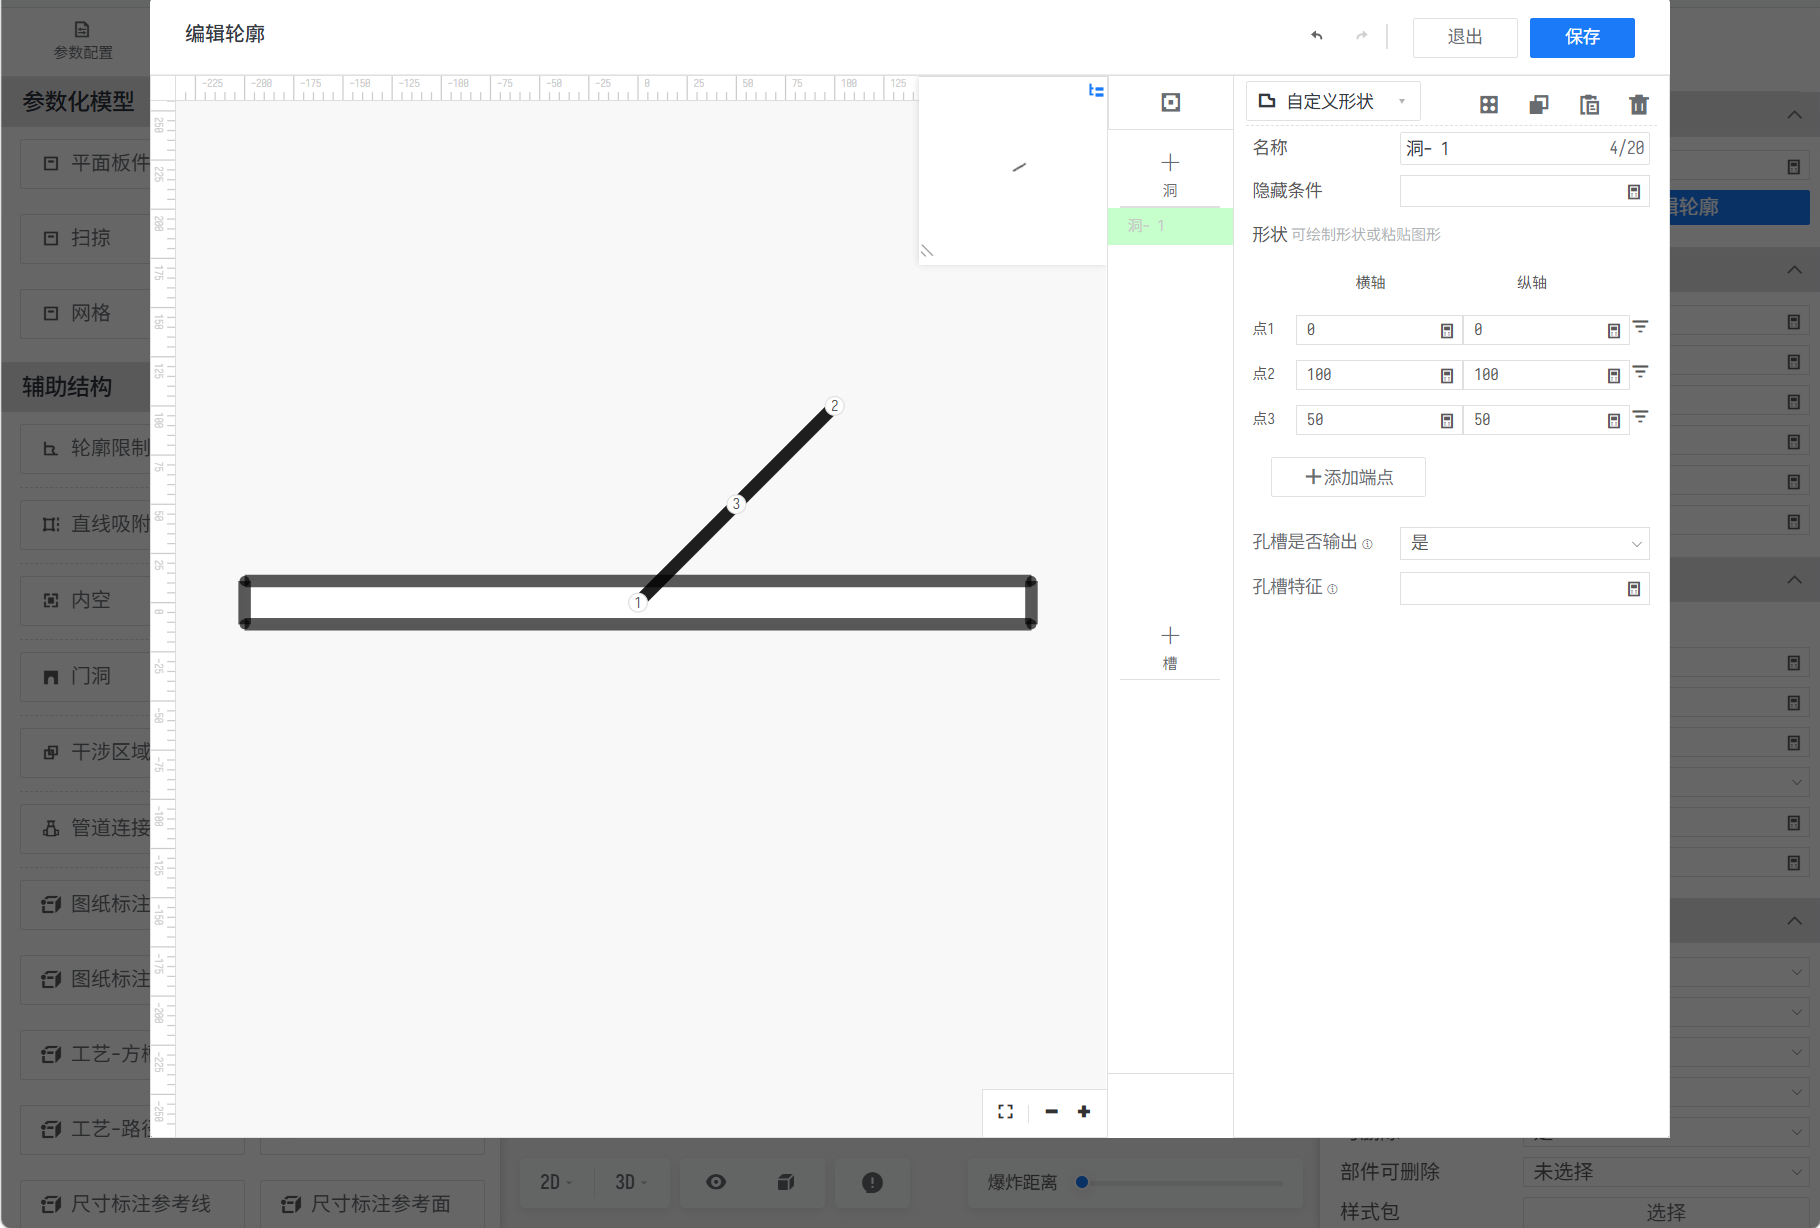
Task: Open formula editor for 点3 纵轴
Action: pos(1614,420)
